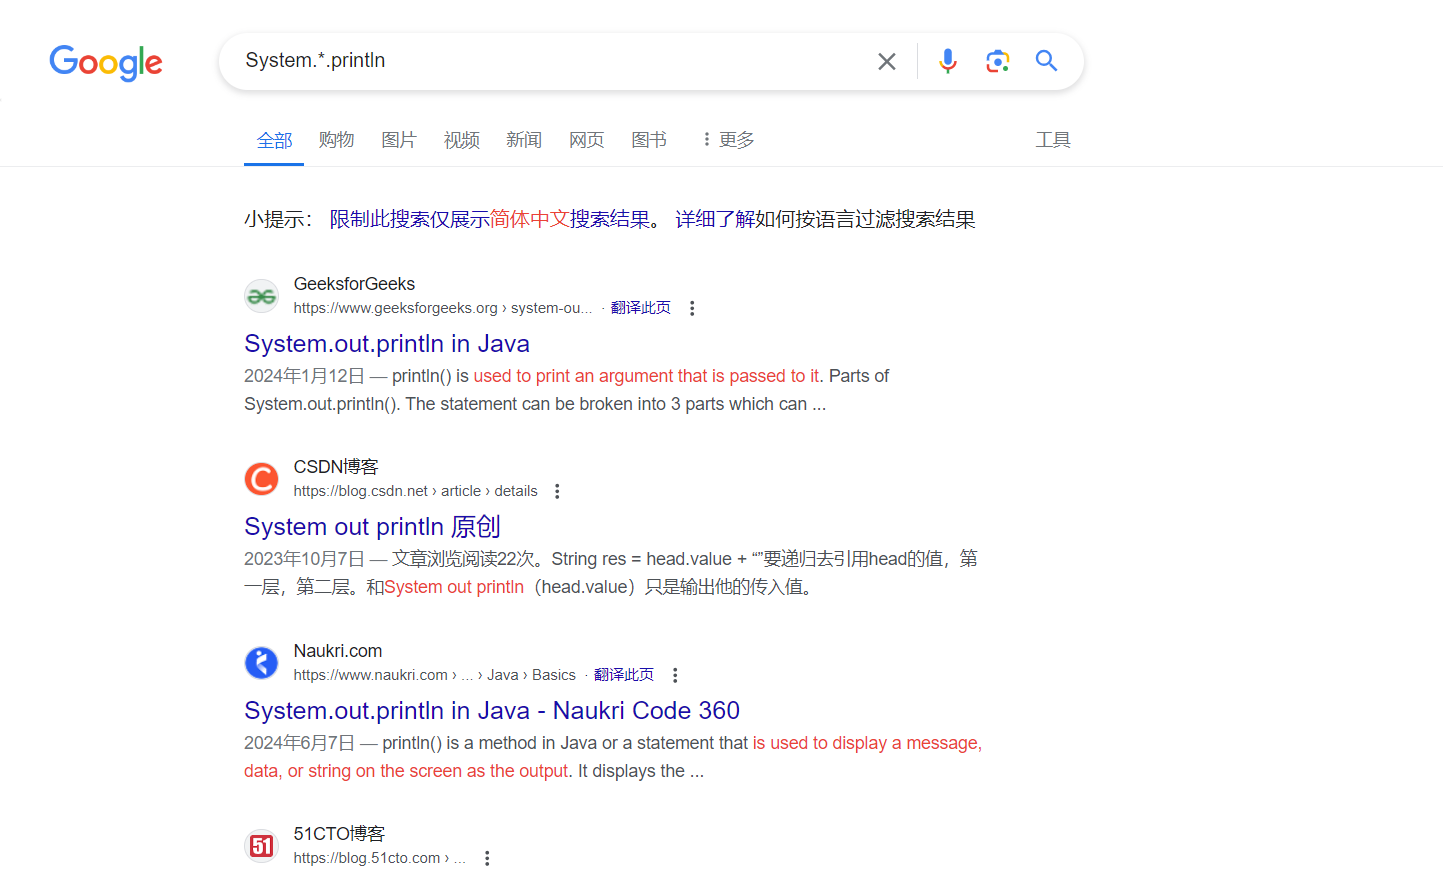Screen dimensions: 1443x879
Task: Click the GeeksforGeeks site name
Action: [354, 284]
